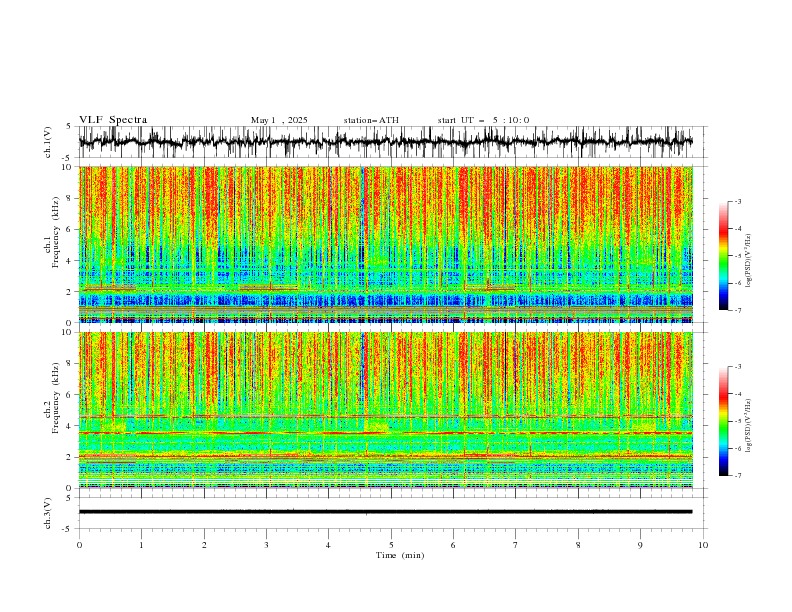Click inside the ch.2 spectrogram panel
This screenshot has height=612, width=792.
(x=386, y=410)
